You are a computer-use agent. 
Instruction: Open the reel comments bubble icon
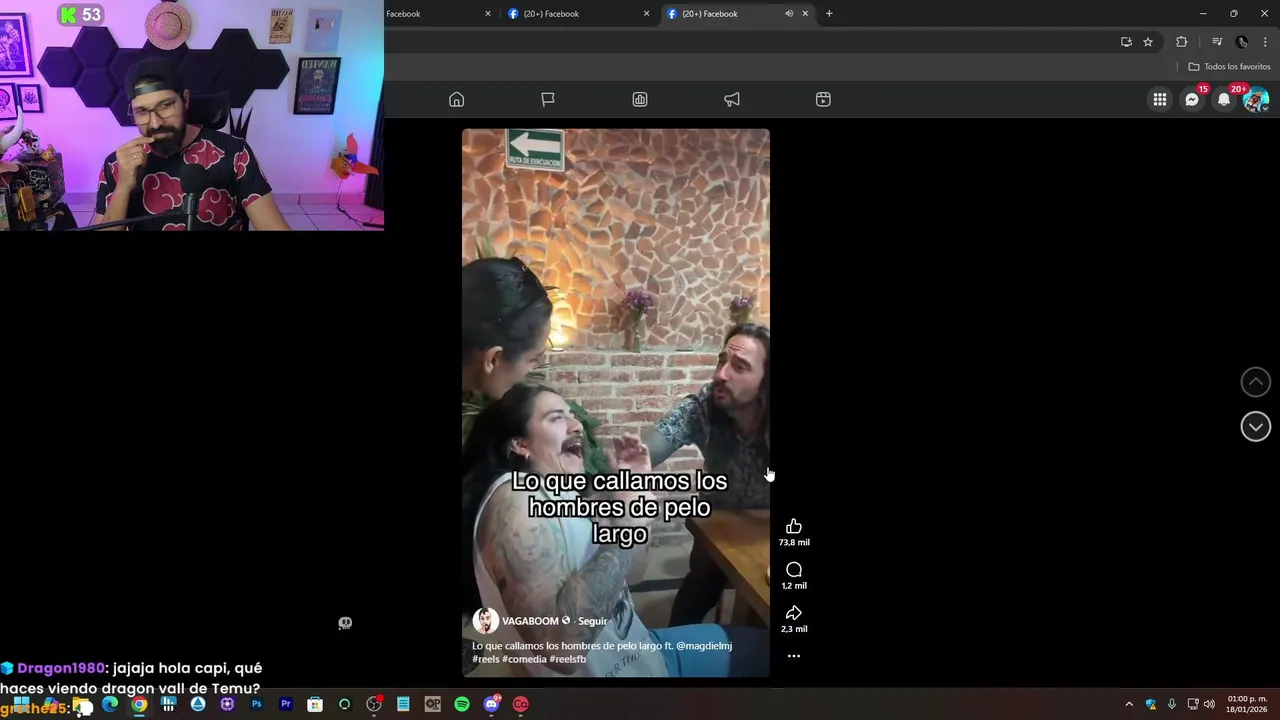point(794,570)
